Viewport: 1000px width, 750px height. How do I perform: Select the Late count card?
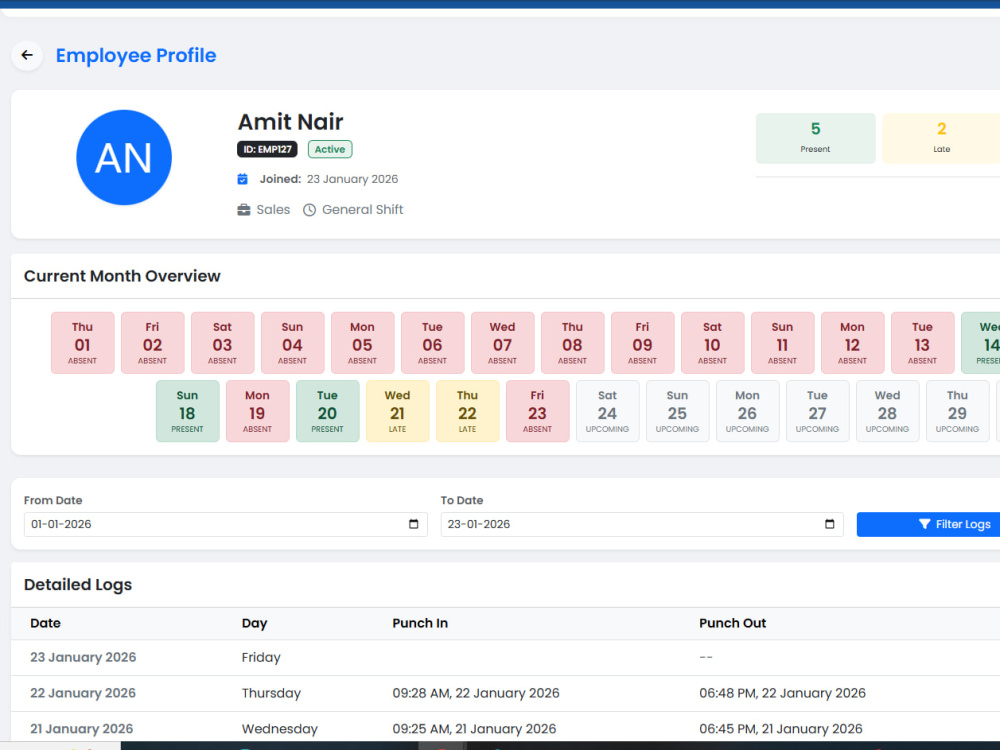941,138
